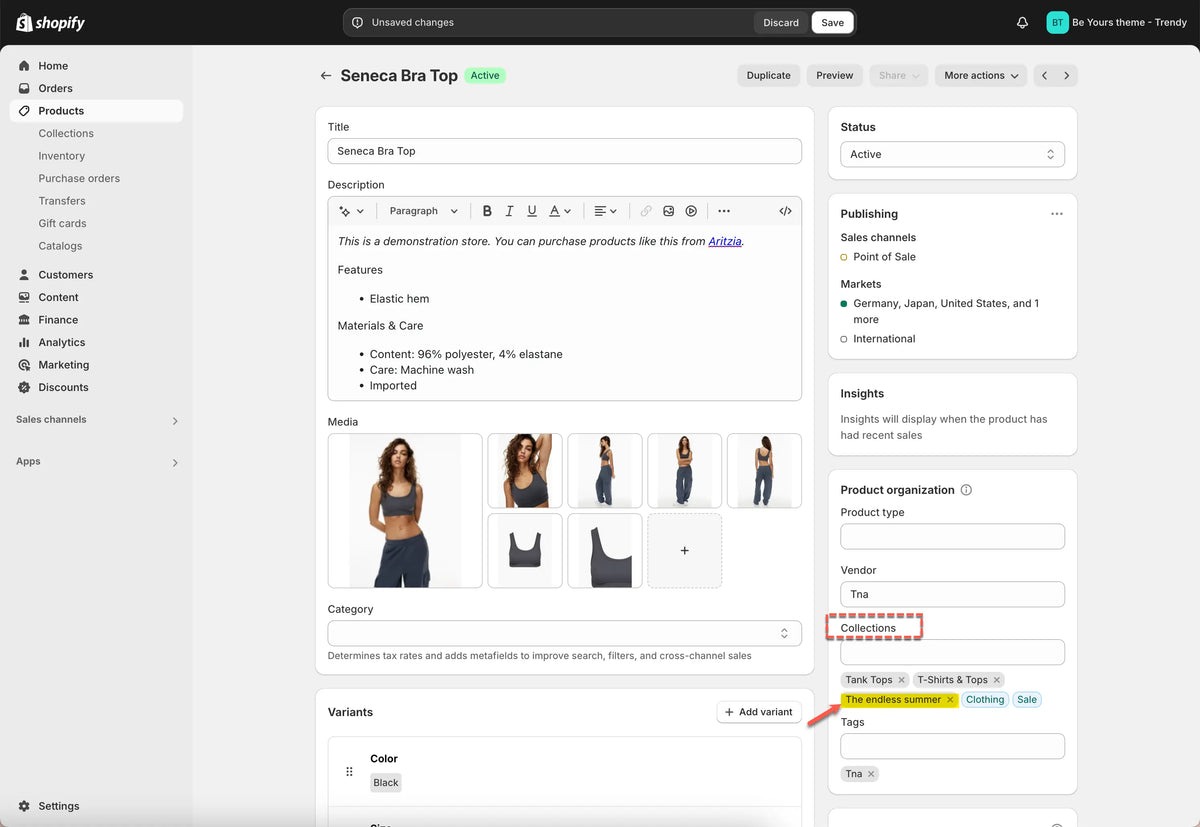Save the unsaved changes
This screenshot has width=1200, height=827.
click(x=832, y=22)
